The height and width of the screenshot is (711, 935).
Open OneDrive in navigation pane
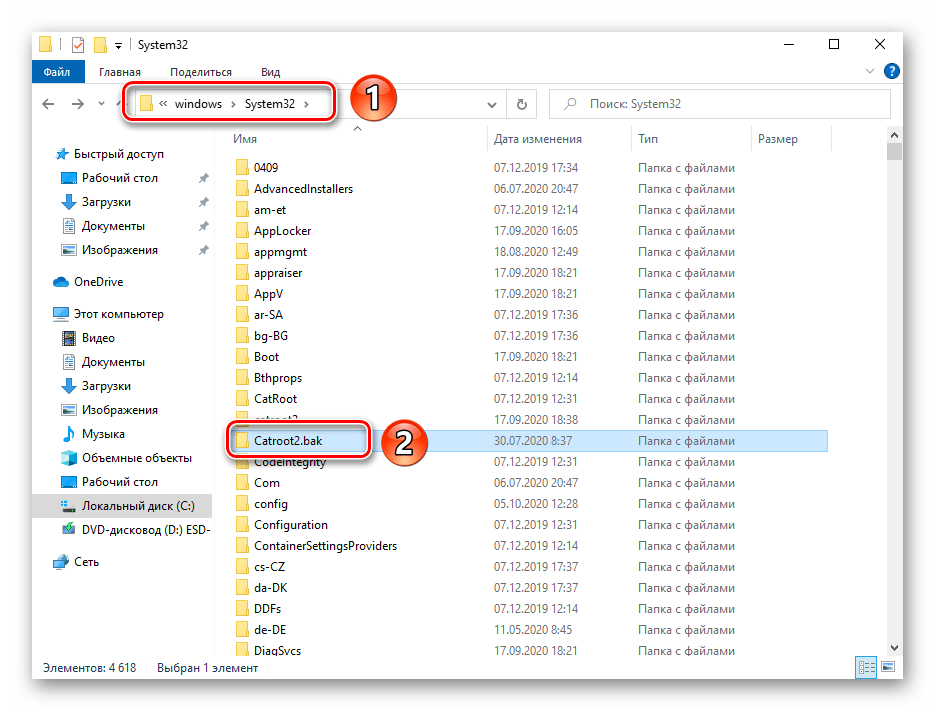(x=98, y=282)
